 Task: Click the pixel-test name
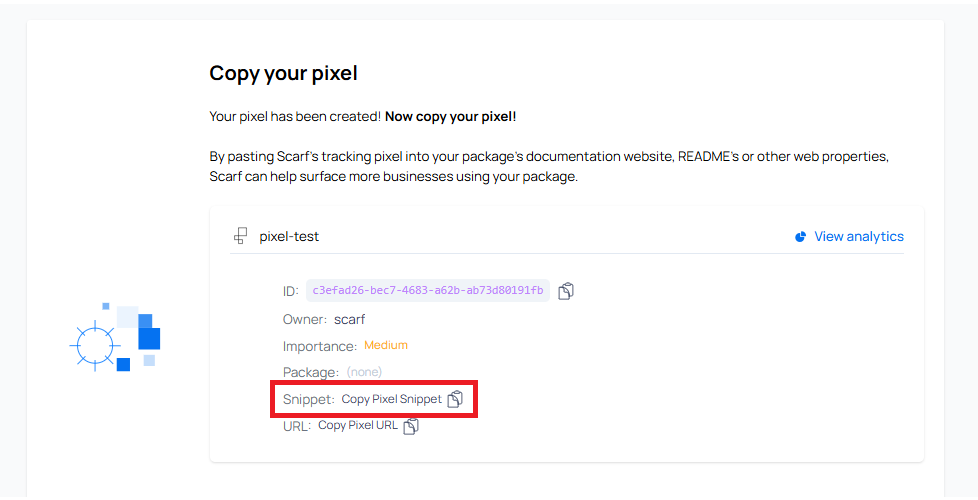pos(289,237)
